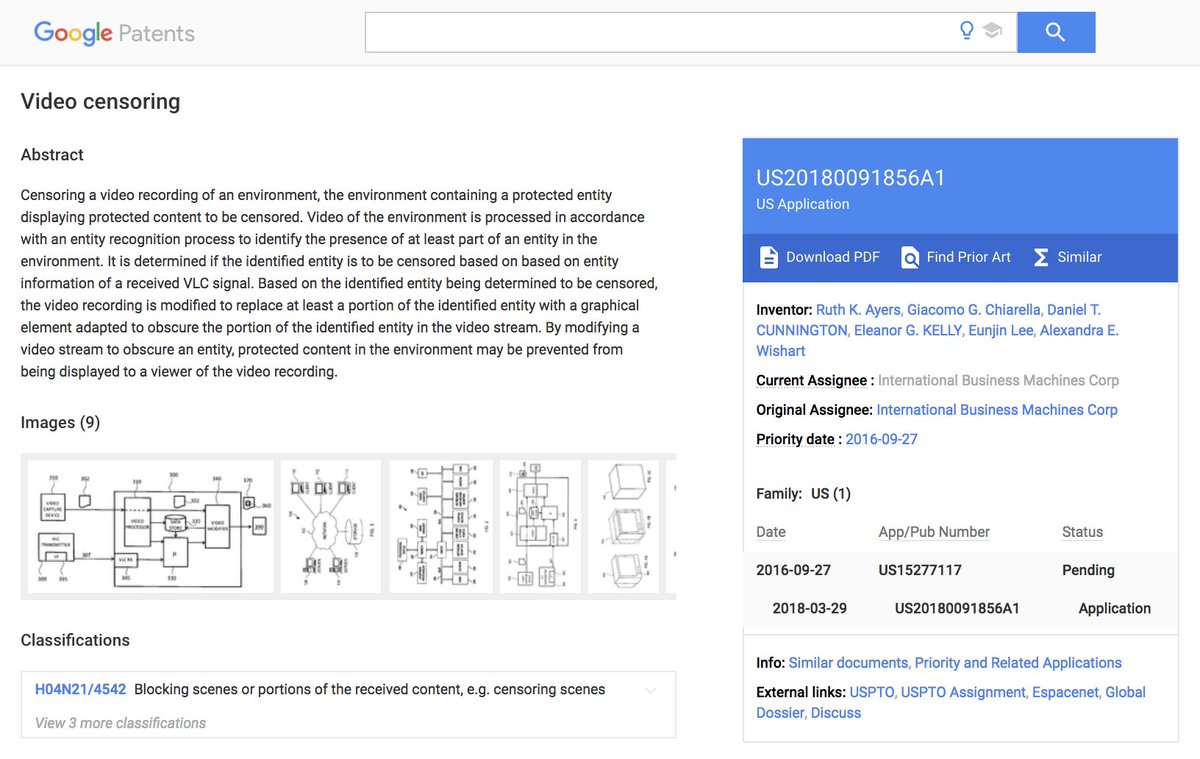Click the Current Assignee grey company name
Viewport: 1200px width, 759px height.
tap(998, 380)
